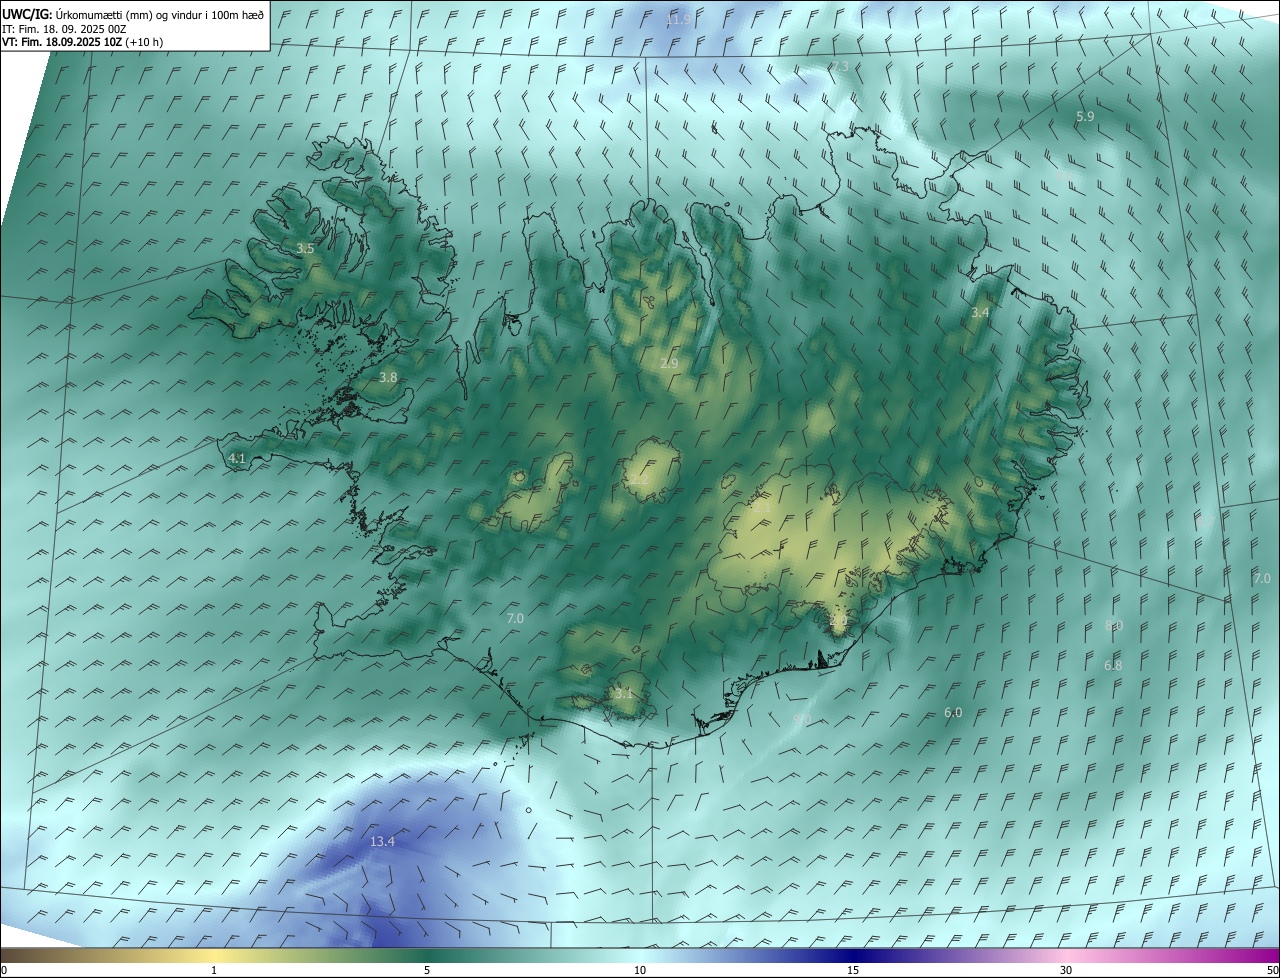
Task: Click the 0 tick label on the color scale
Action: click(4, 970)
